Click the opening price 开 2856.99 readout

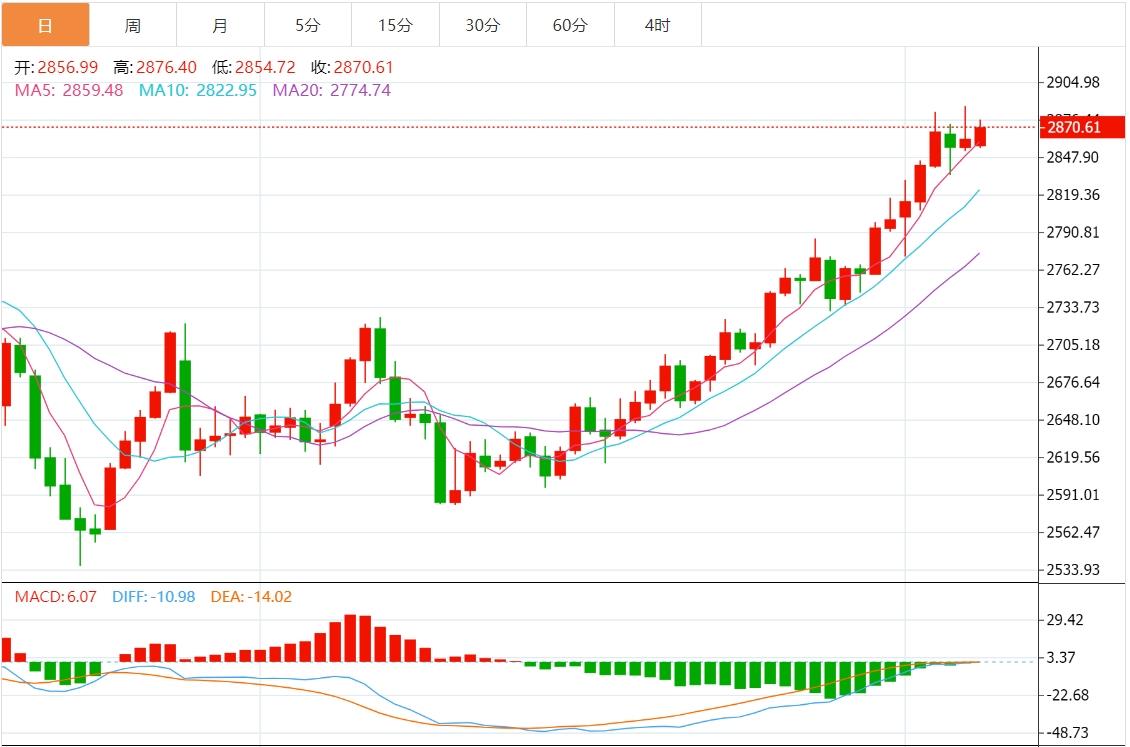click(57, 68)
